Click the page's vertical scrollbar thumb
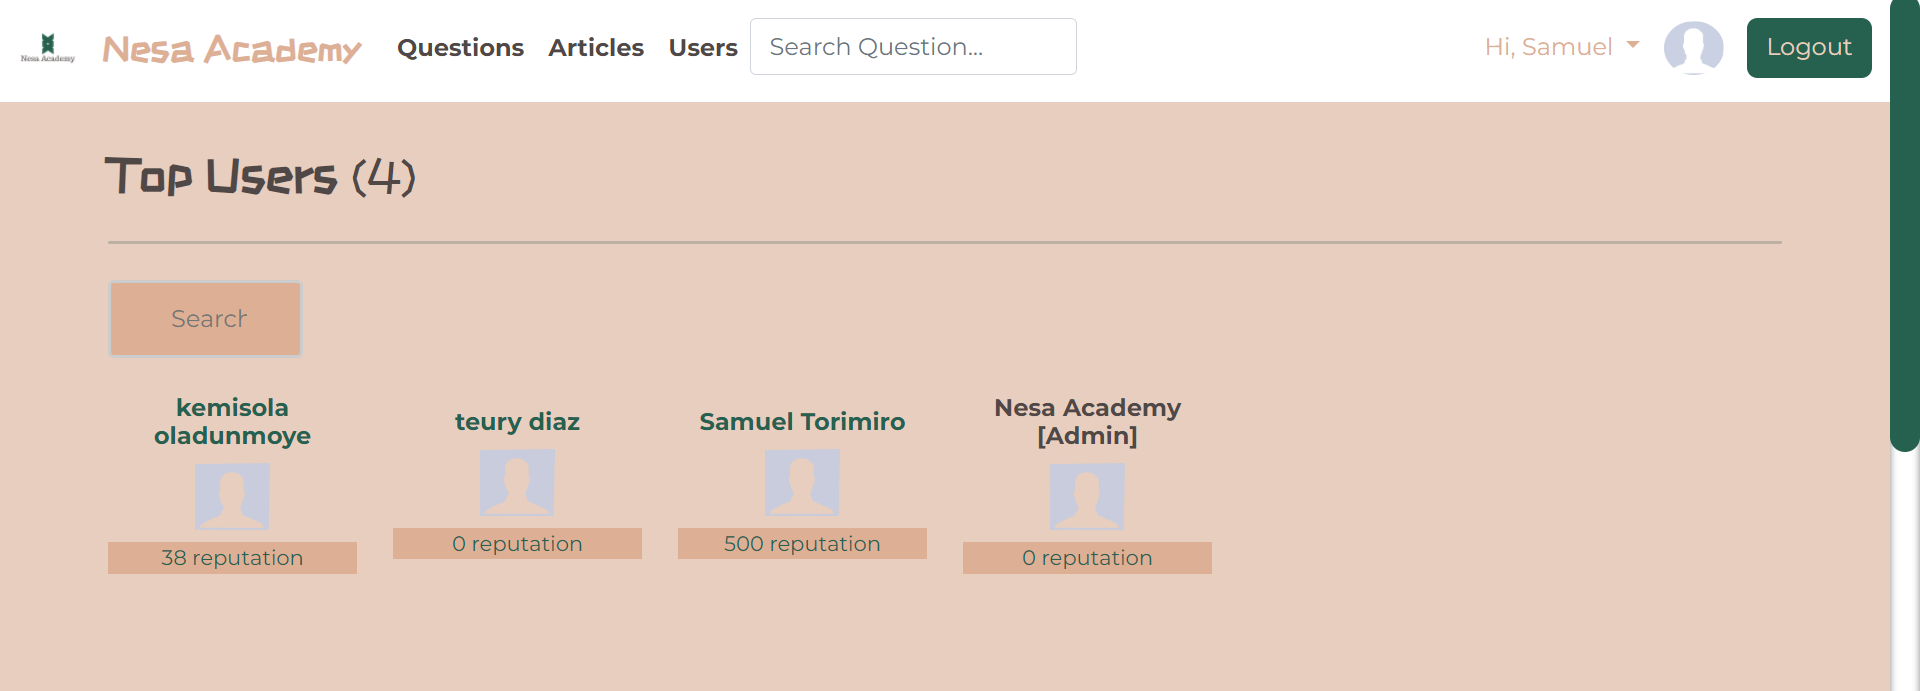Screen dimensions: 1920x691 [x=1904, y=225]
